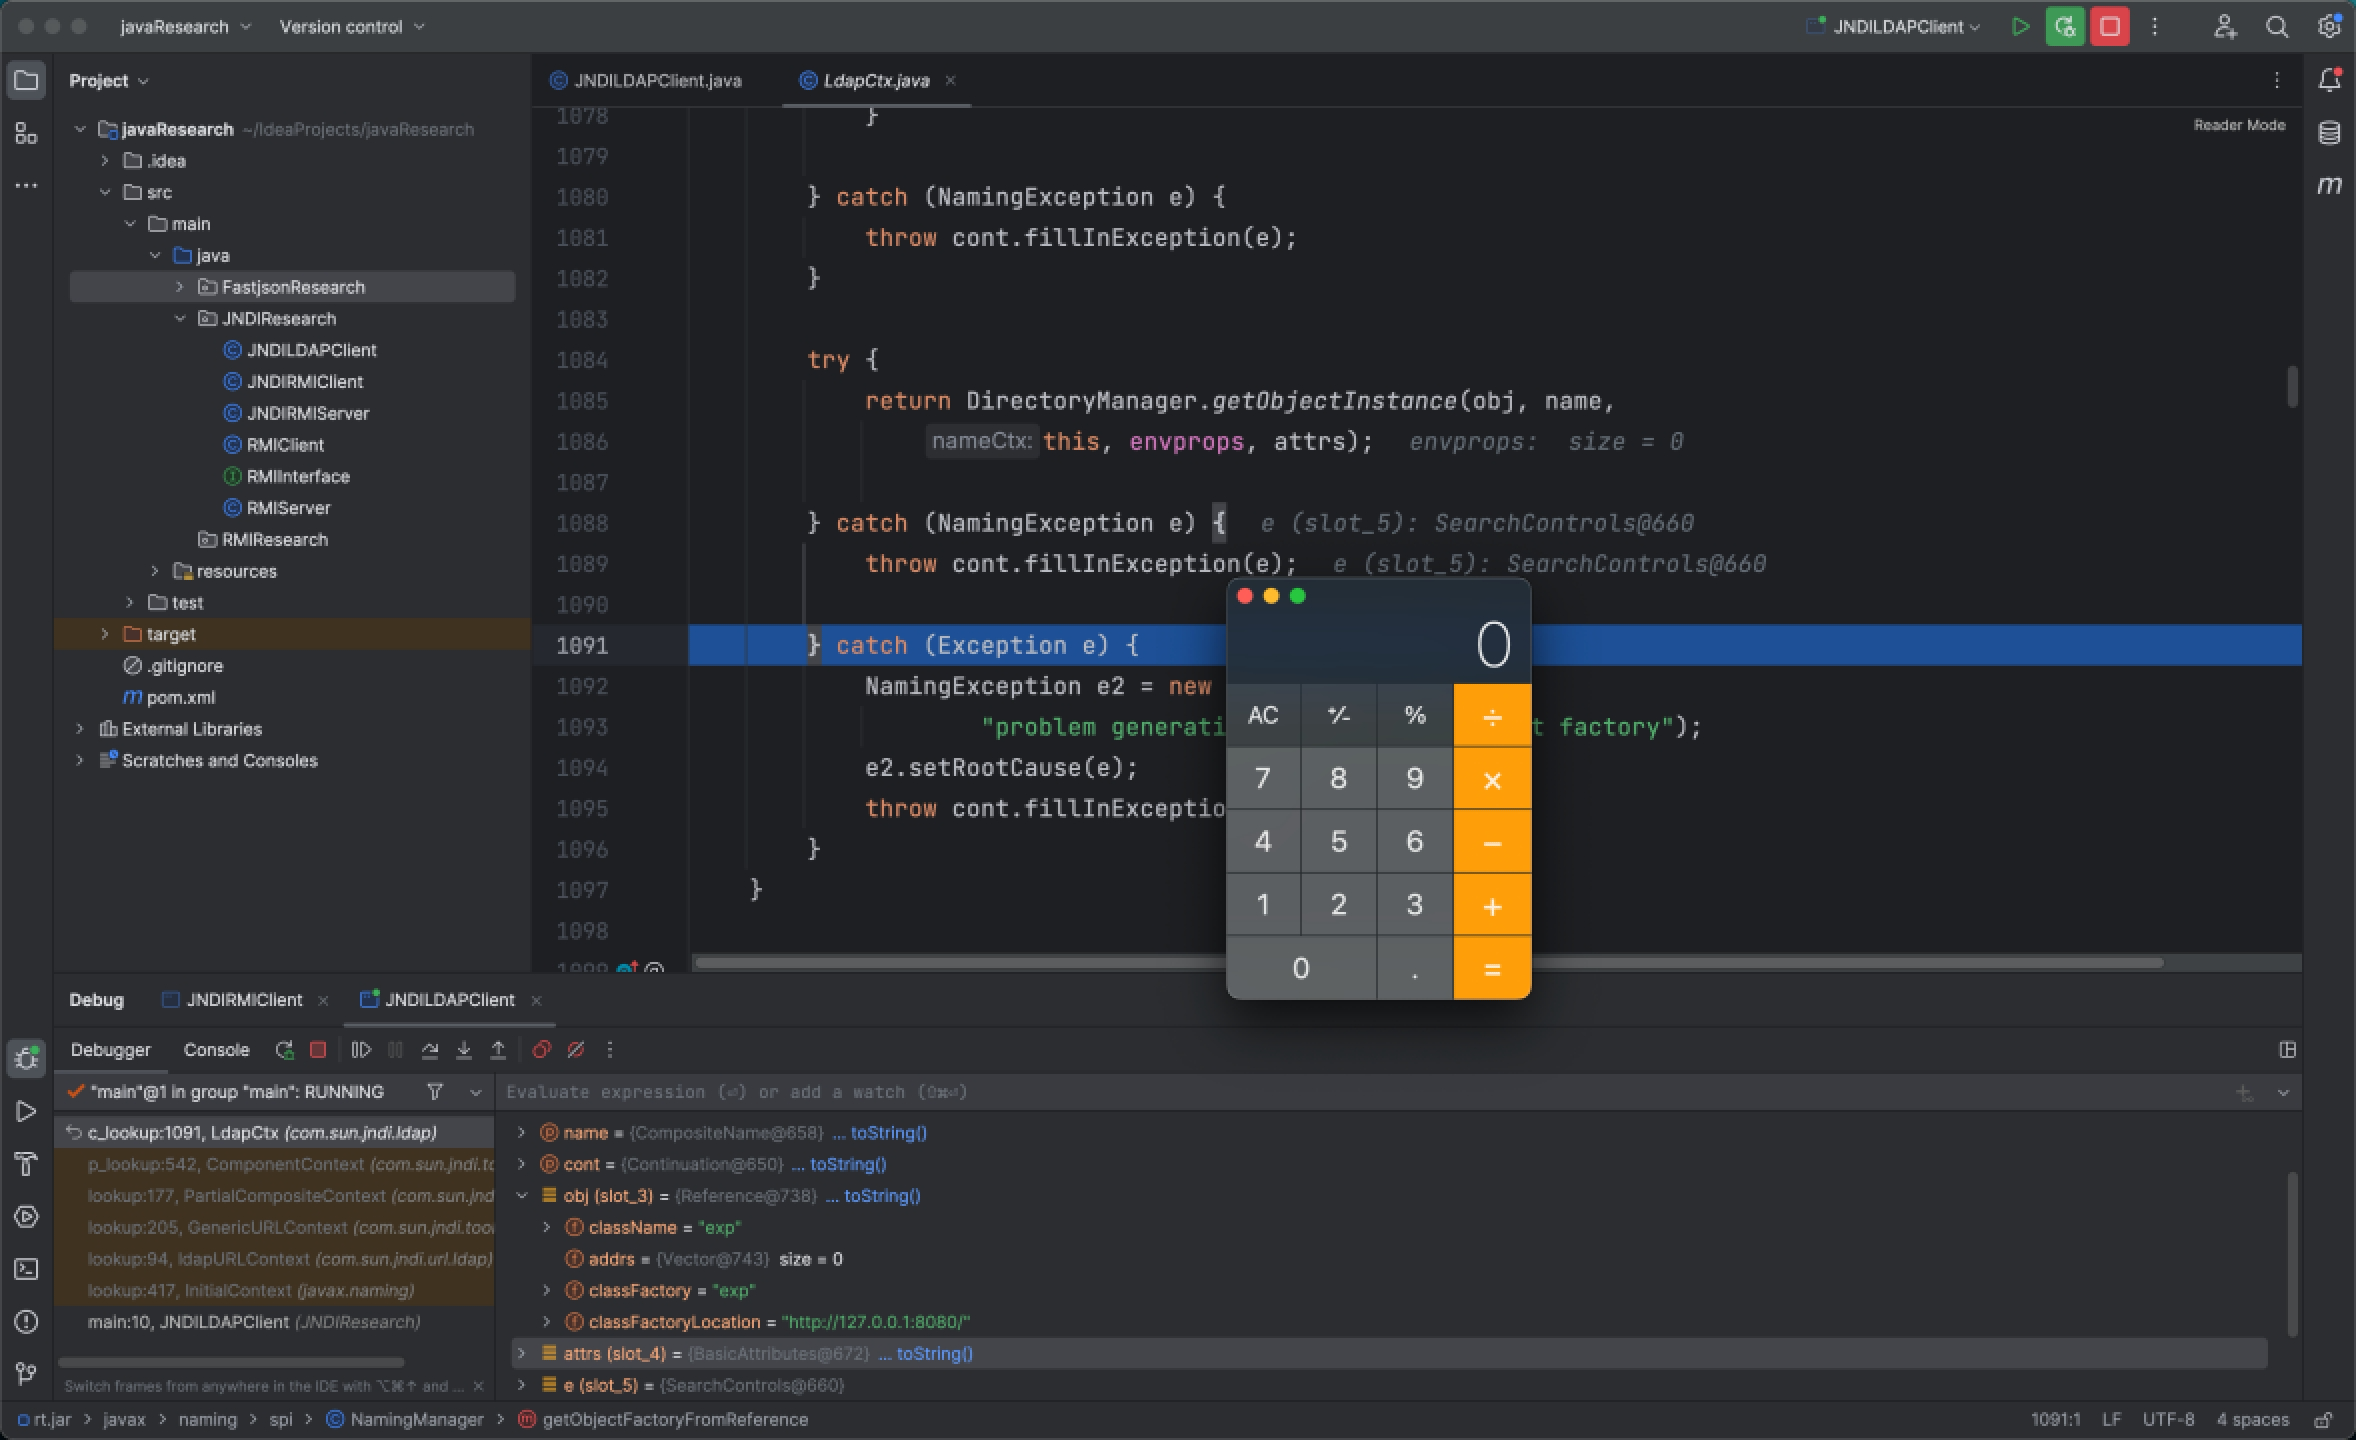2356x1440 pixels.
Task: Click the debug layout settings icon
Action: point(2287,1050)
